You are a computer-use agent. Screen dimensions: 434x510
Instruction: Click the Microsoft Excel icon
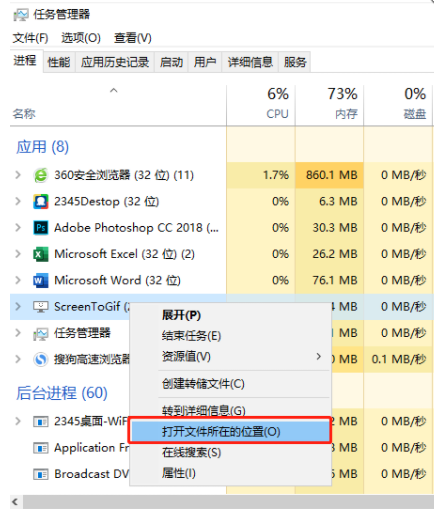point(41,254)
